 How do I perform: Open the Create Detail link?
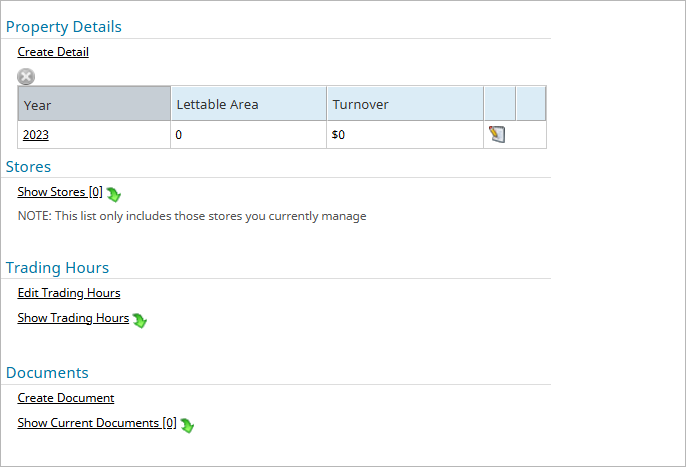[53, 52]
